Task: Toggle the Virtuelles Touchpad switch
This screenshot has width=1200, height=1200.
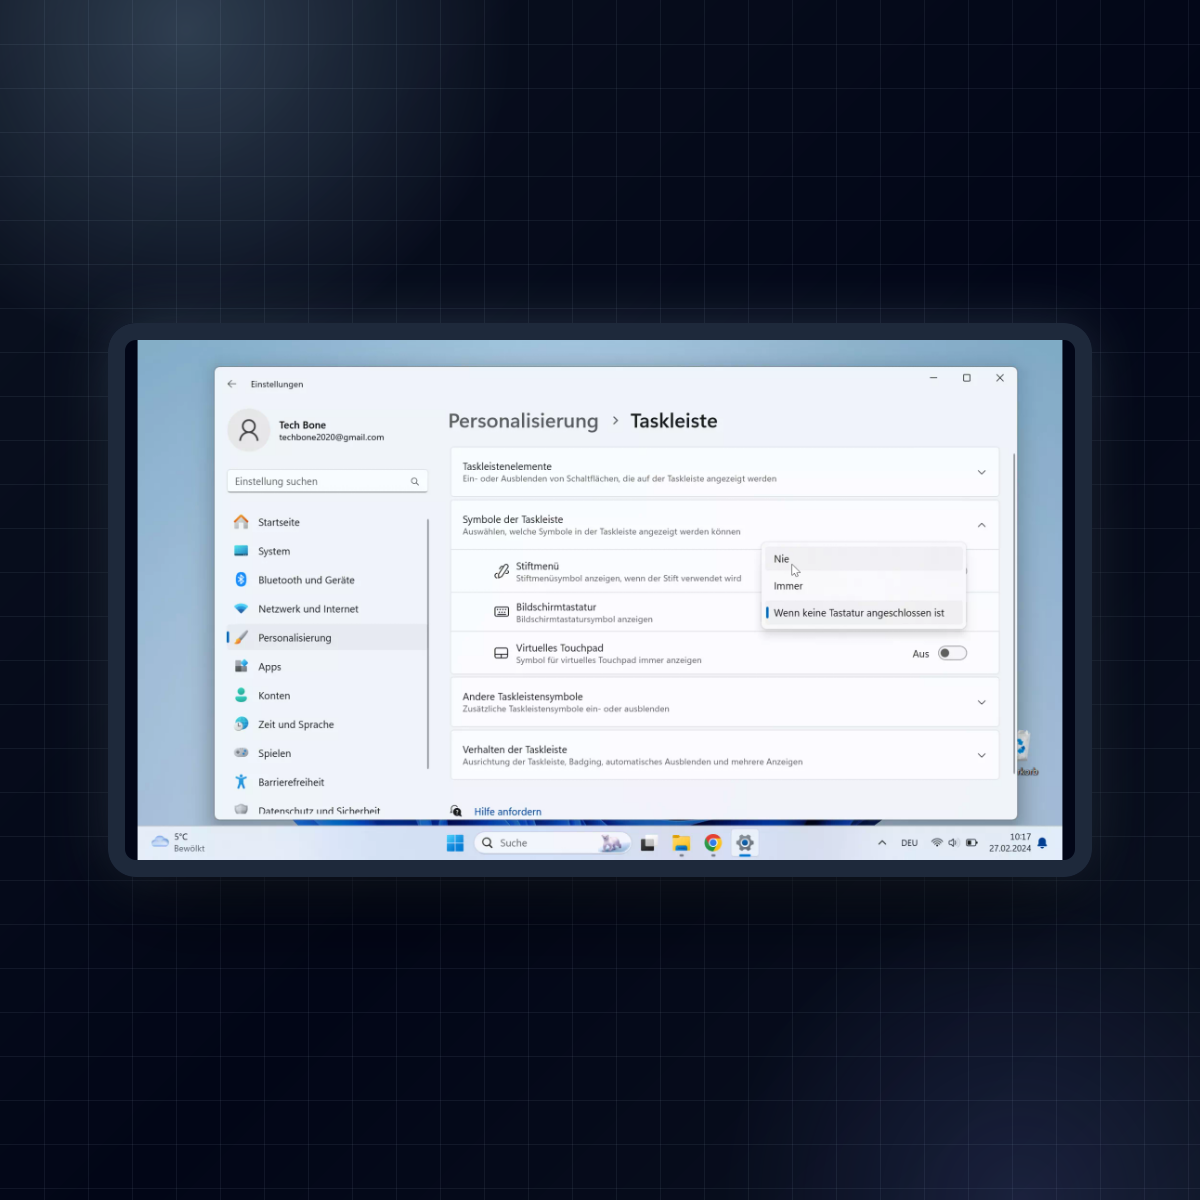Action: point(952,654)
